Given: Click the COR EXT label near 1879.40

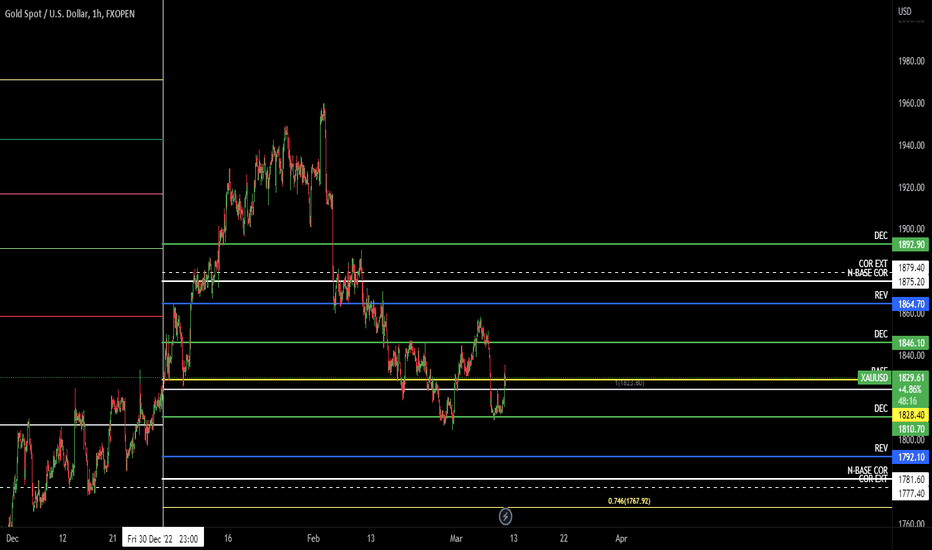Looking at the screenshot, I should point(873,263).
